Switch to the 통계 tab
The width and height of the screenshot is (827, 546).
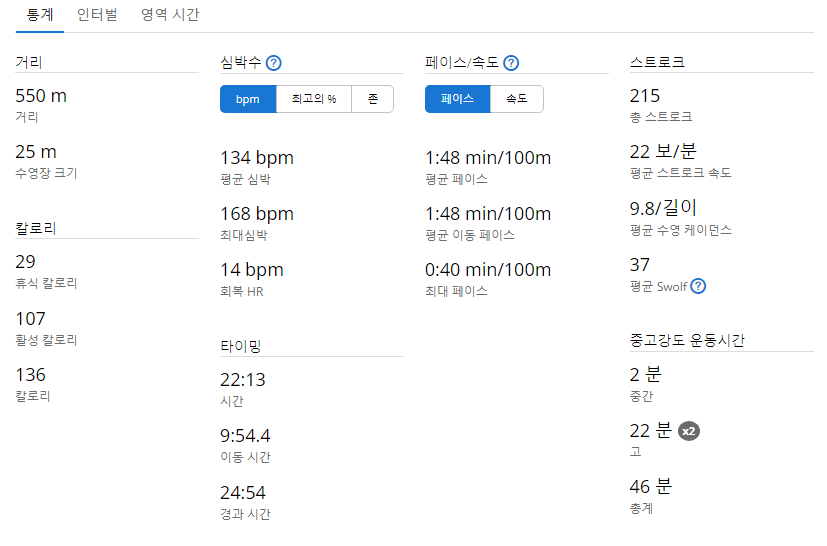coord(40,15)
